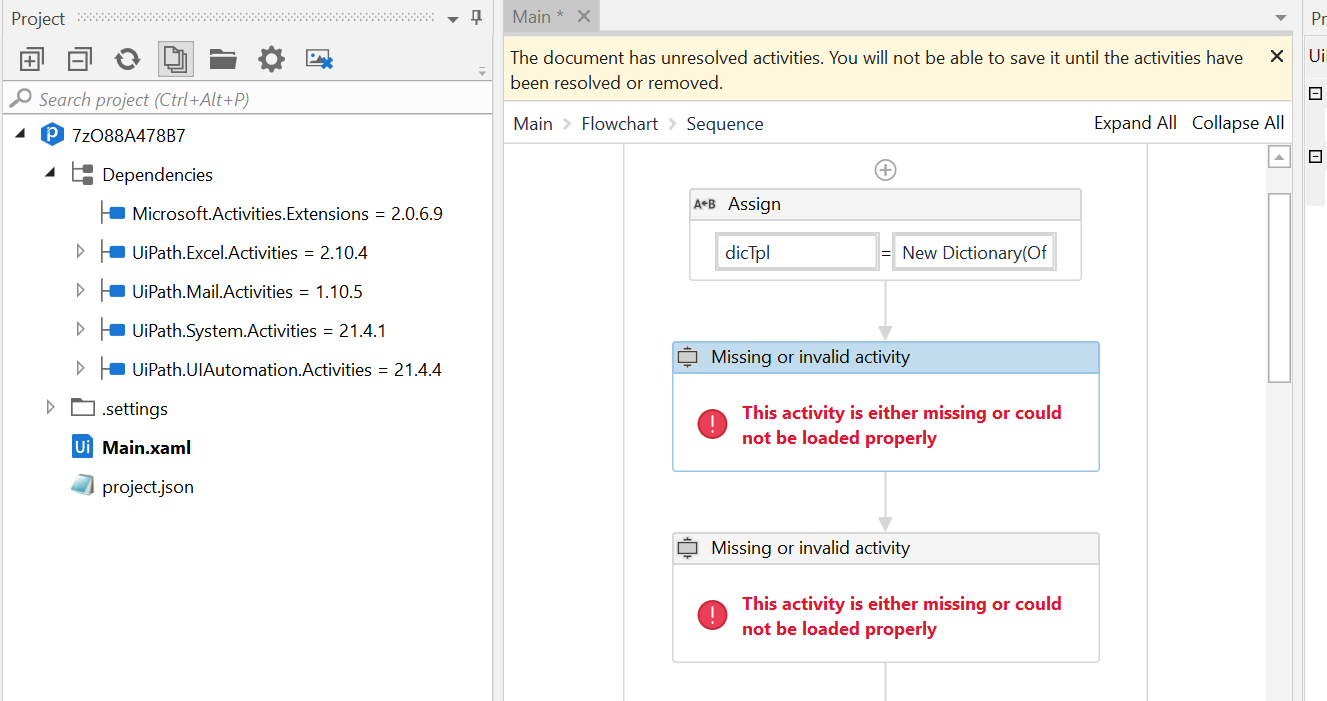Image resolution: width=1327 pixels, height=701 pixels.
Task: Select the Main.xaml file
Action: 146,447
